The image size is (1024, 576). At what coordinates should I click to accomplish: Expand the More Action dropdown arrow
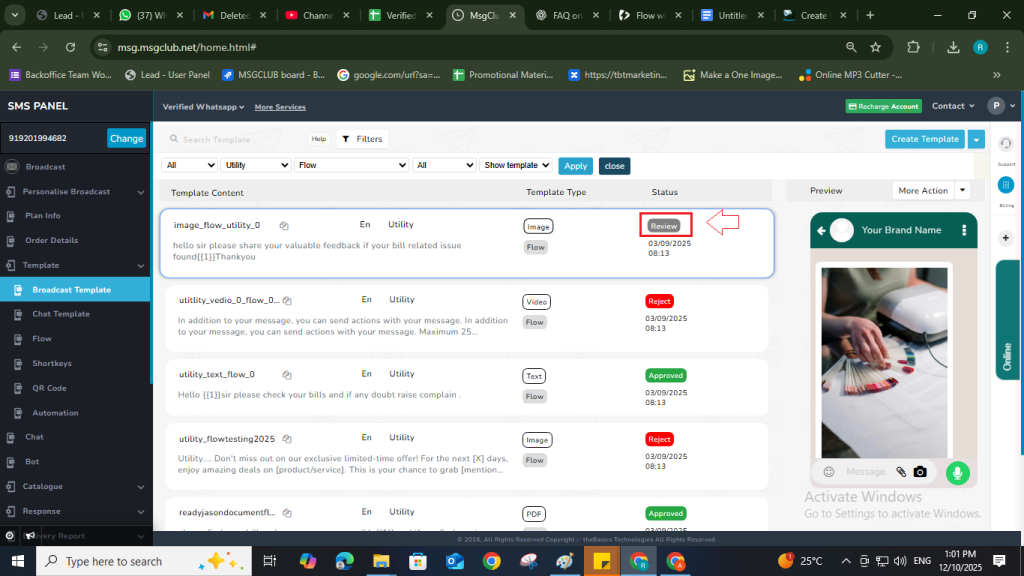[x=962, y=190]
